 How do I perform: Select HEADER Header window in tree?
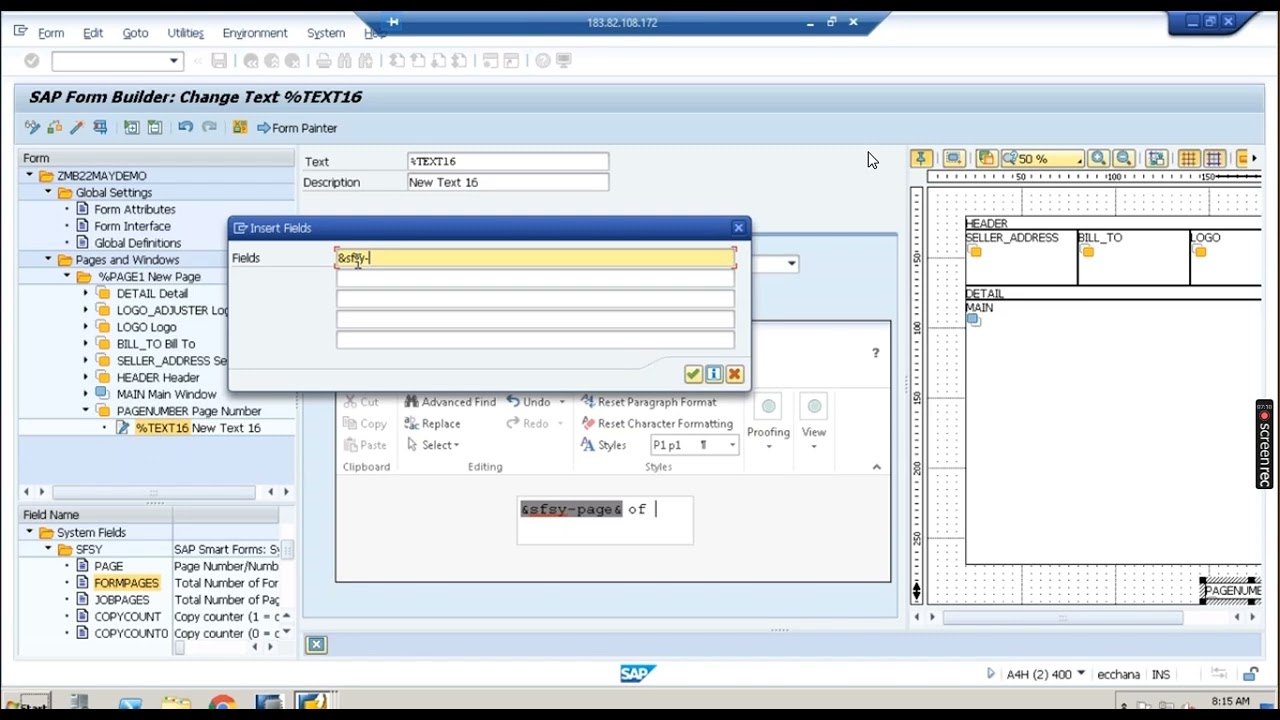(x=158, y=378)
